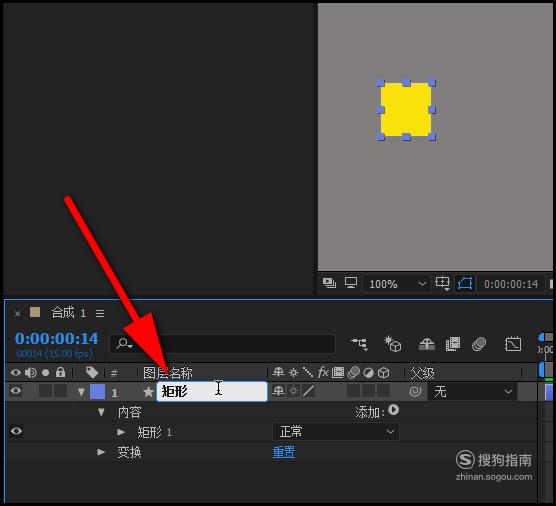This screenshot has width=556, height=506.
Task: Toggle hide shy layers icon
Action: point(427,344)
